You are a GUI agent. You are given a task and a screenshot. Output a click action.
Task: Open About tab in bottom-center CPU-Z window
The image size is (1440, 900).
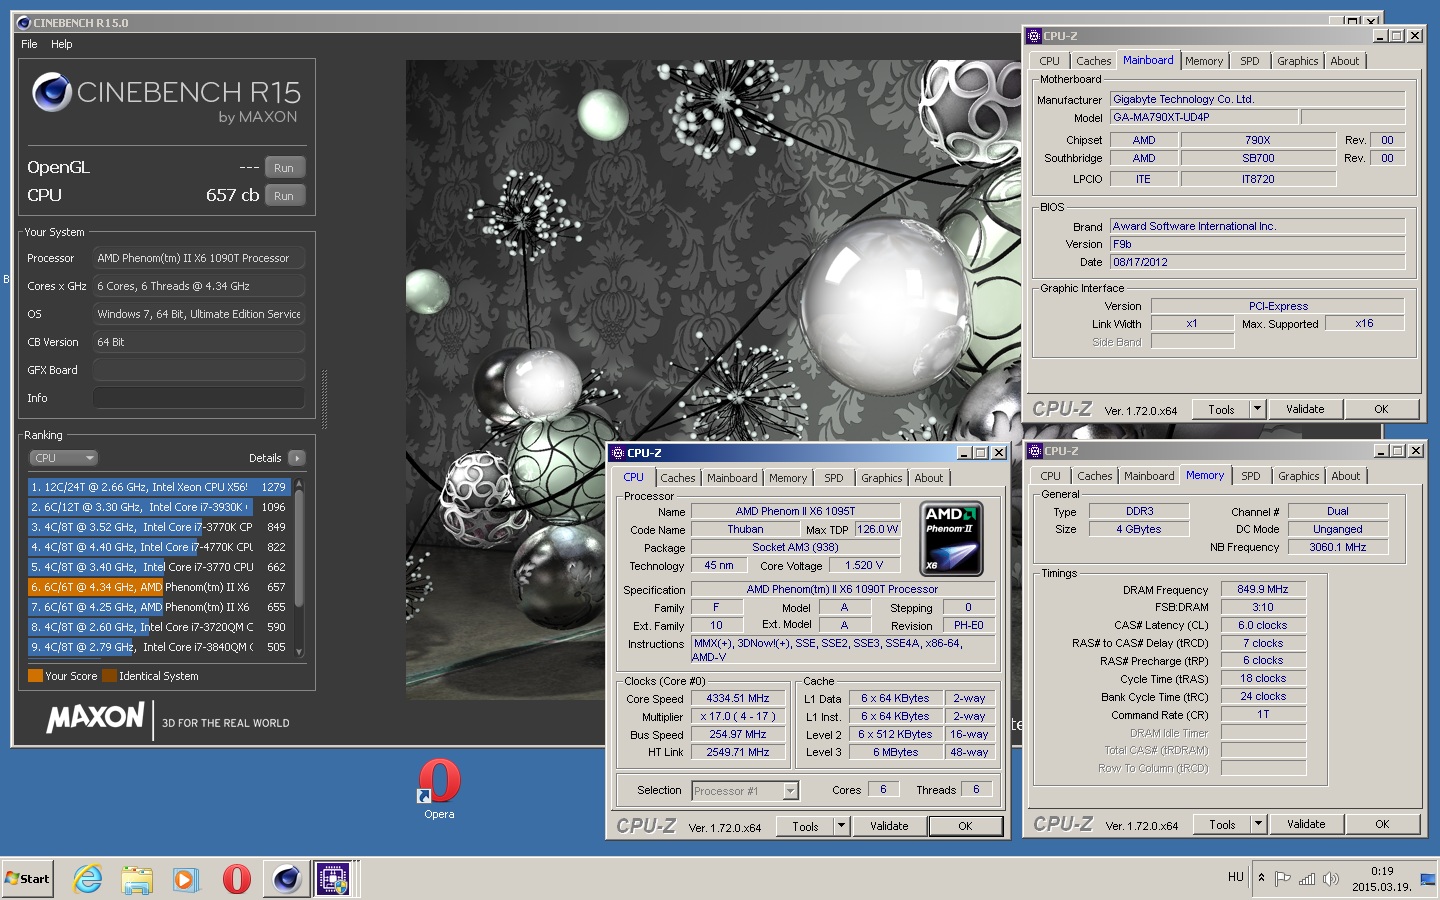tap(929, 478)
